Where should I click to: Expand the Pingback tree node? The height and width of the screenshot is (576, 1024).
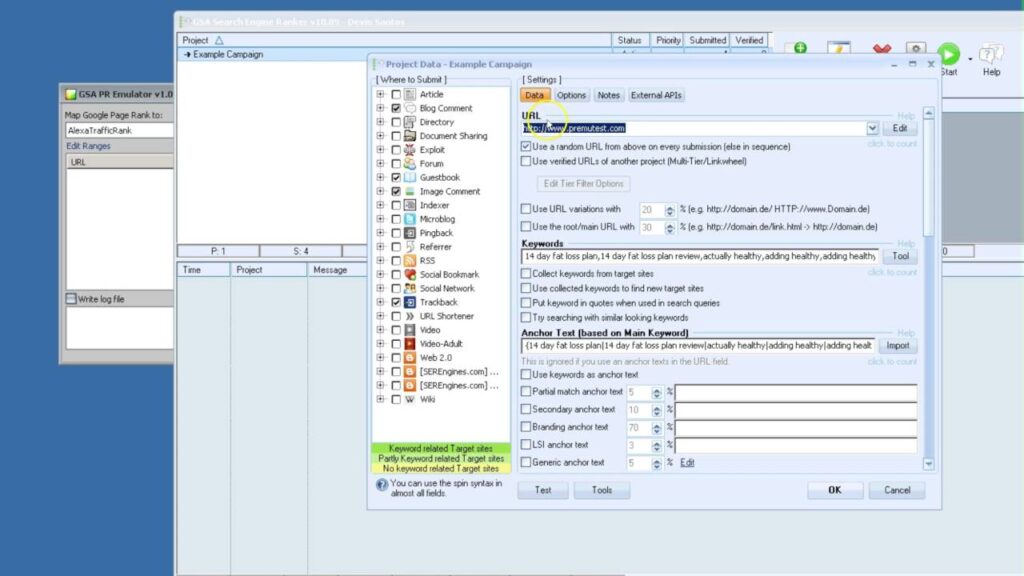point(381,232)
